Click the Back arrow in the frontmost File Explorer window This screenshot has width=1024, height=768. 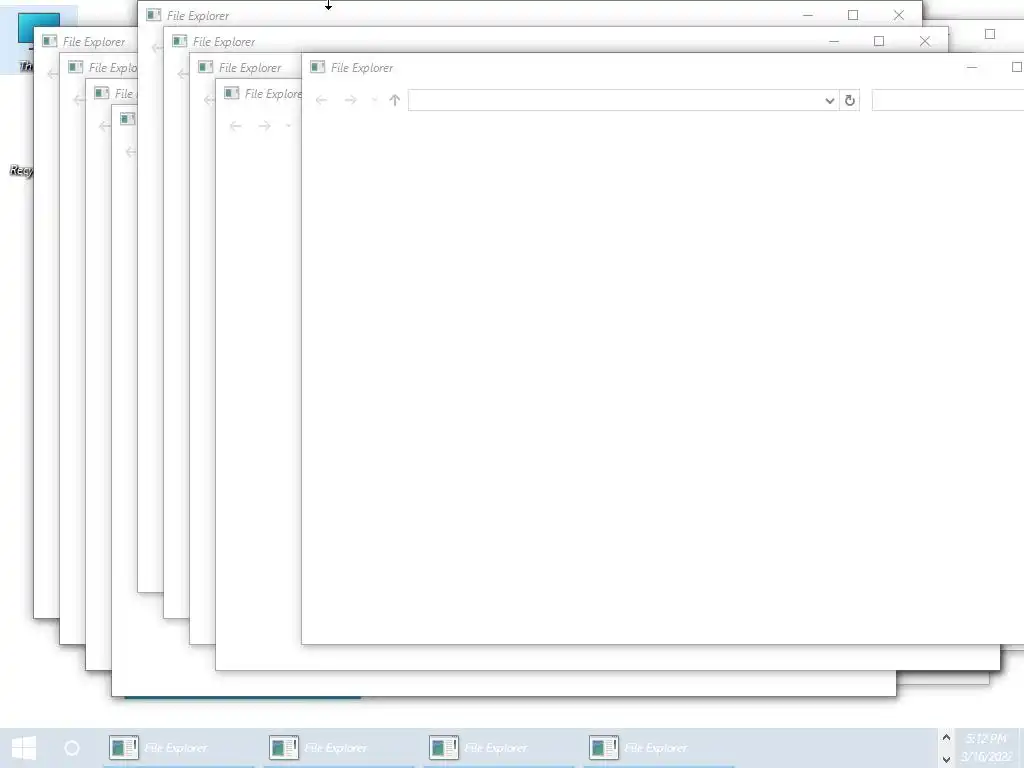(321, 100)
